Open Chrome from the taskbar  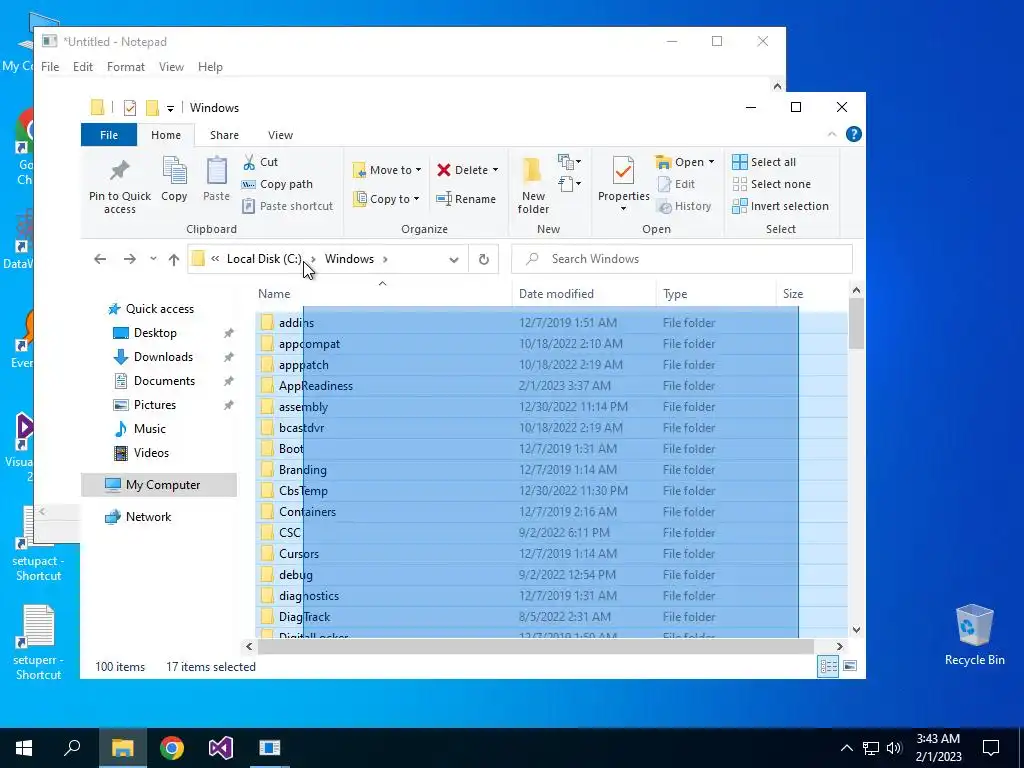172,748
